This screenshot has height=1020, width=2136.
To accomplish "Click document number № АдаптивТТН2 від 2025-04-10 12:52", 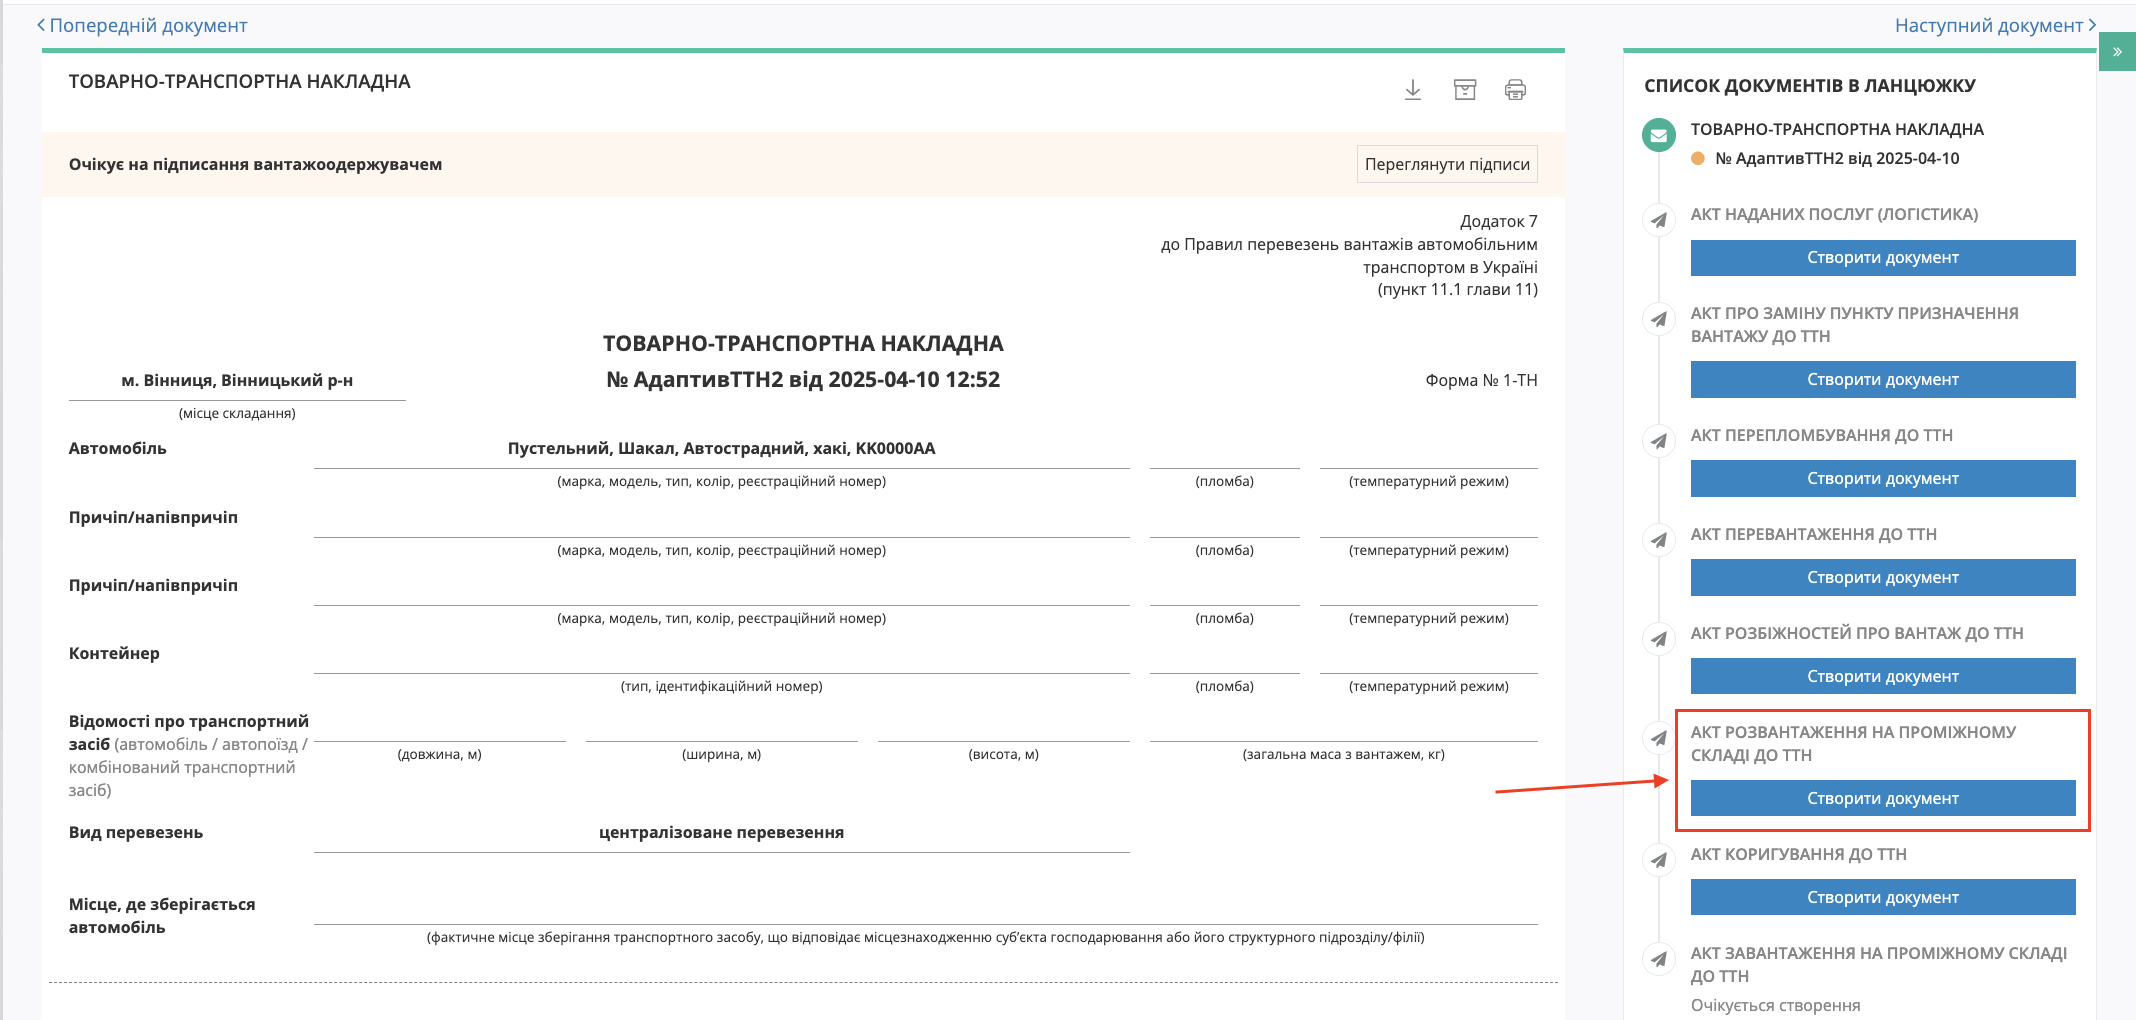I will point(803,380).
